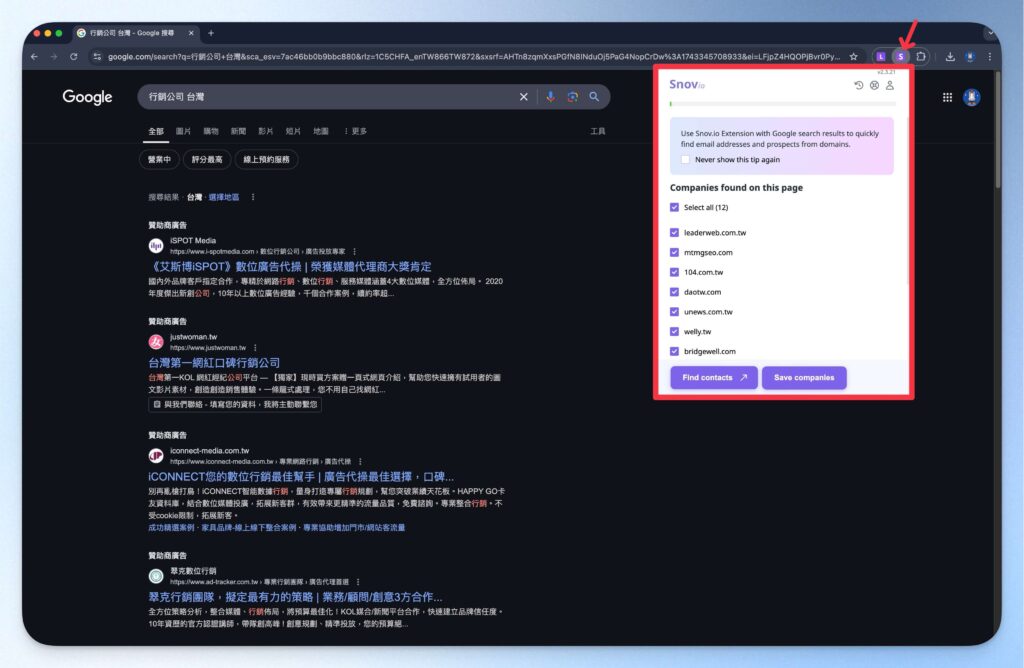Image resolution: width=1024 pixels, height=668 pixels.
Task: Switch to the 地圖 tab
Action: click(x=321, y=131)
